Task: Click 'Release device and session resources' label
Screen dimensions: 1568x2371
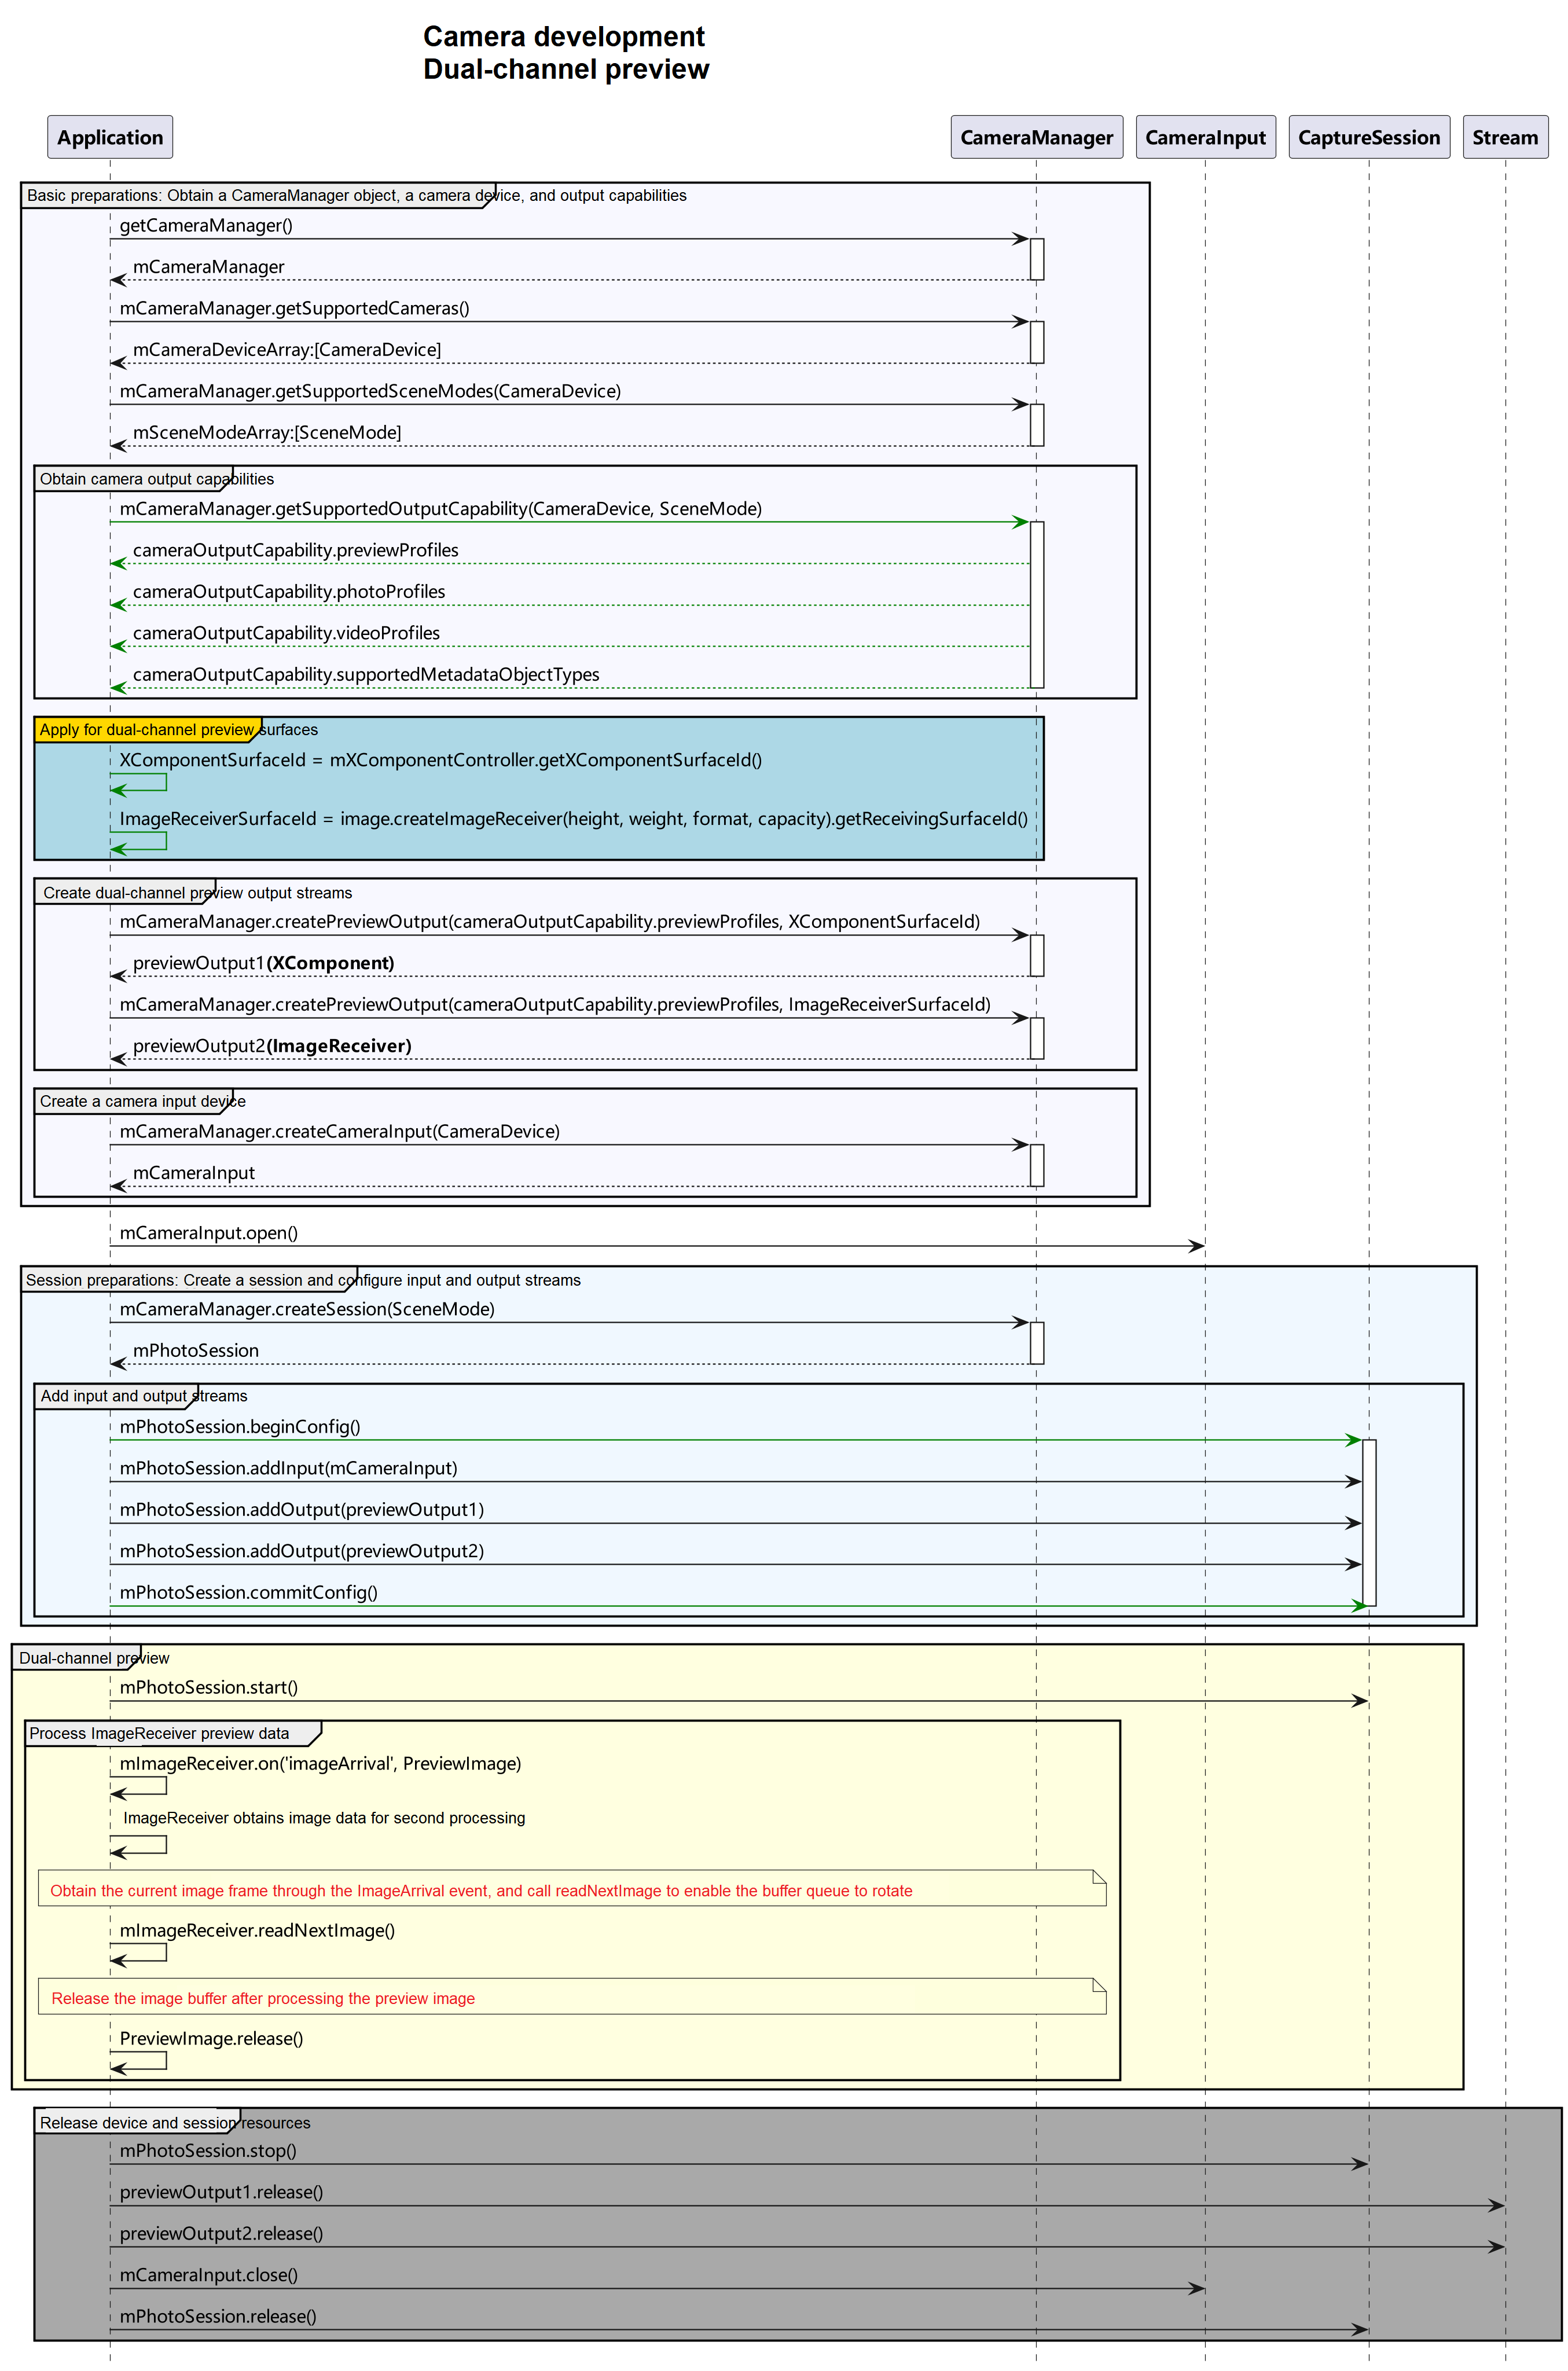Action: point(175,2123)
